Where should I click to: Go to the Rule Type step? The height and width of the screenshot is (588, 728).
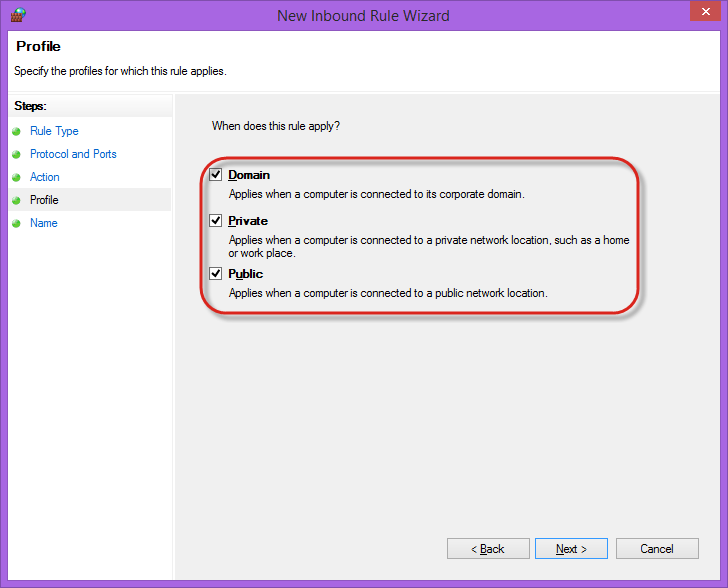pos(54,131)
